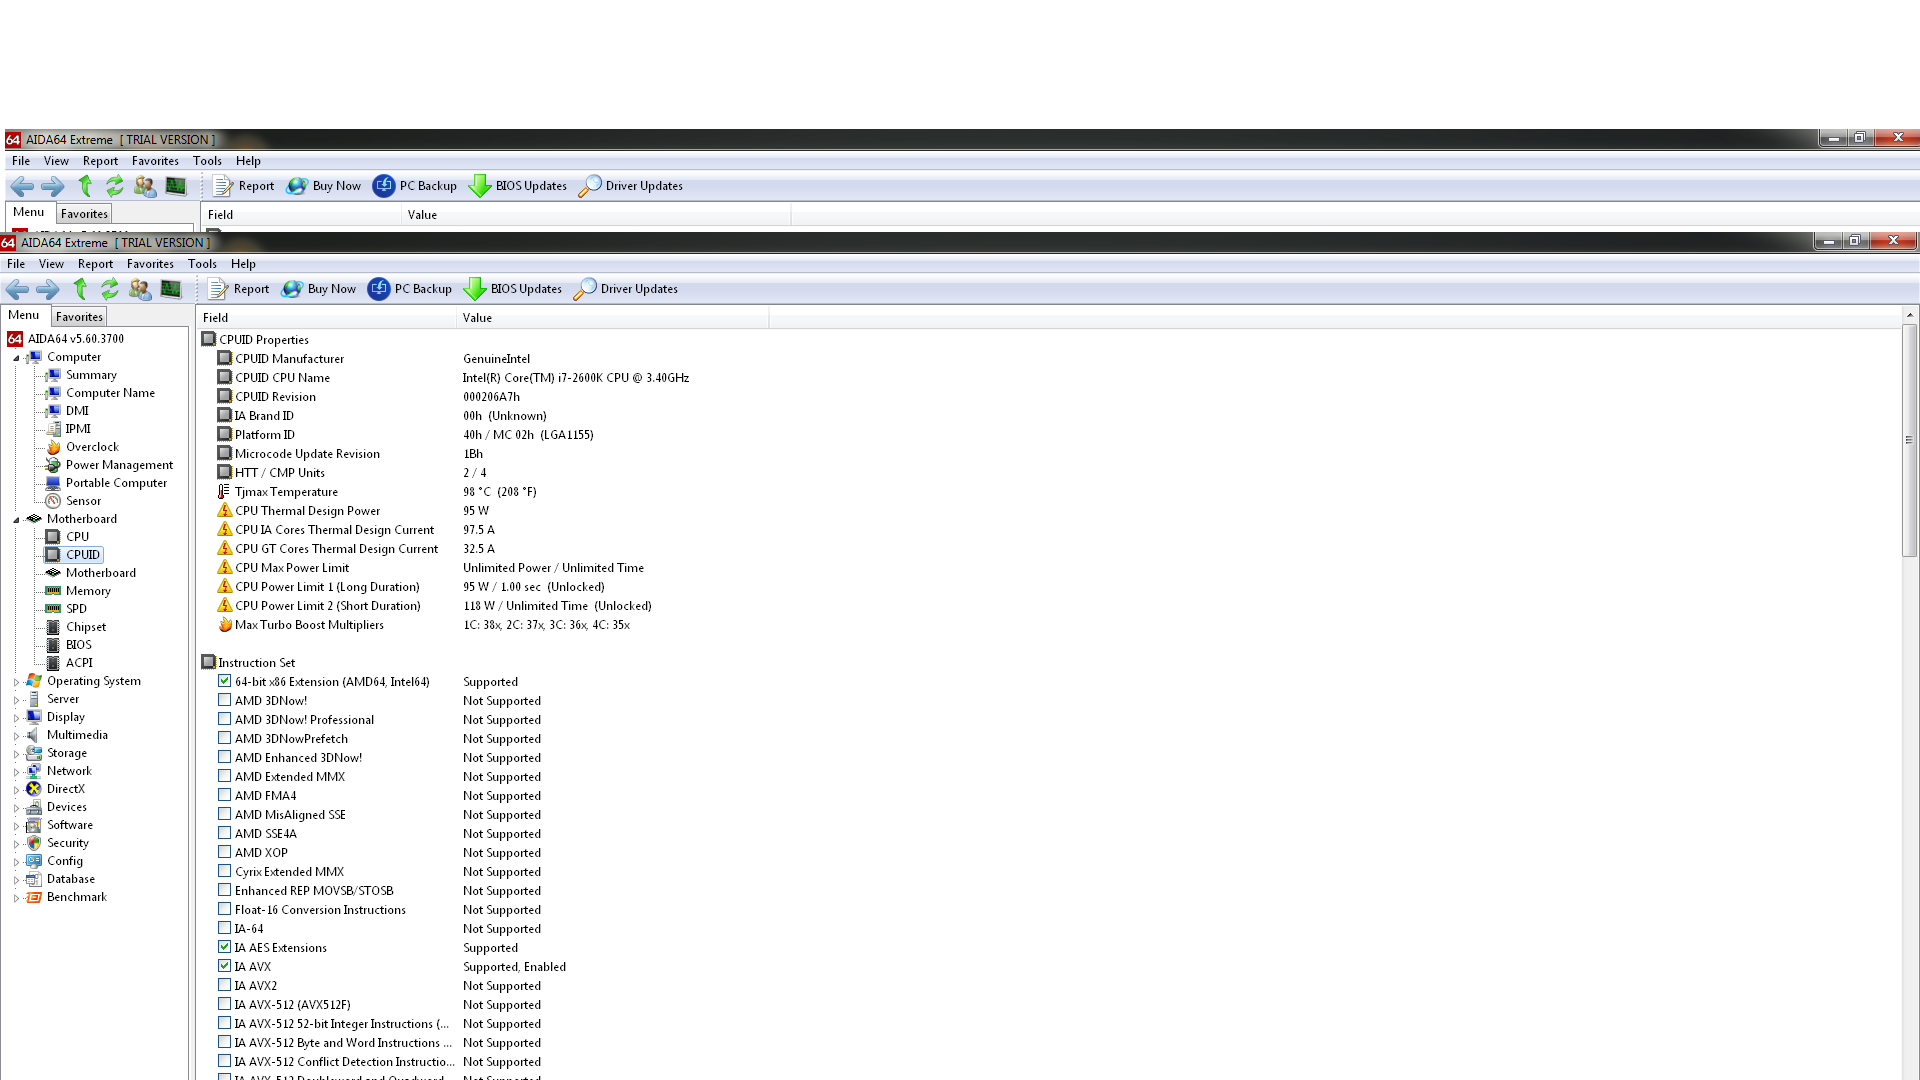Toggle the 64-bit x86 Extension checkbox
The width and height of the screenshot is (1920, 1080).
[224, 681]
